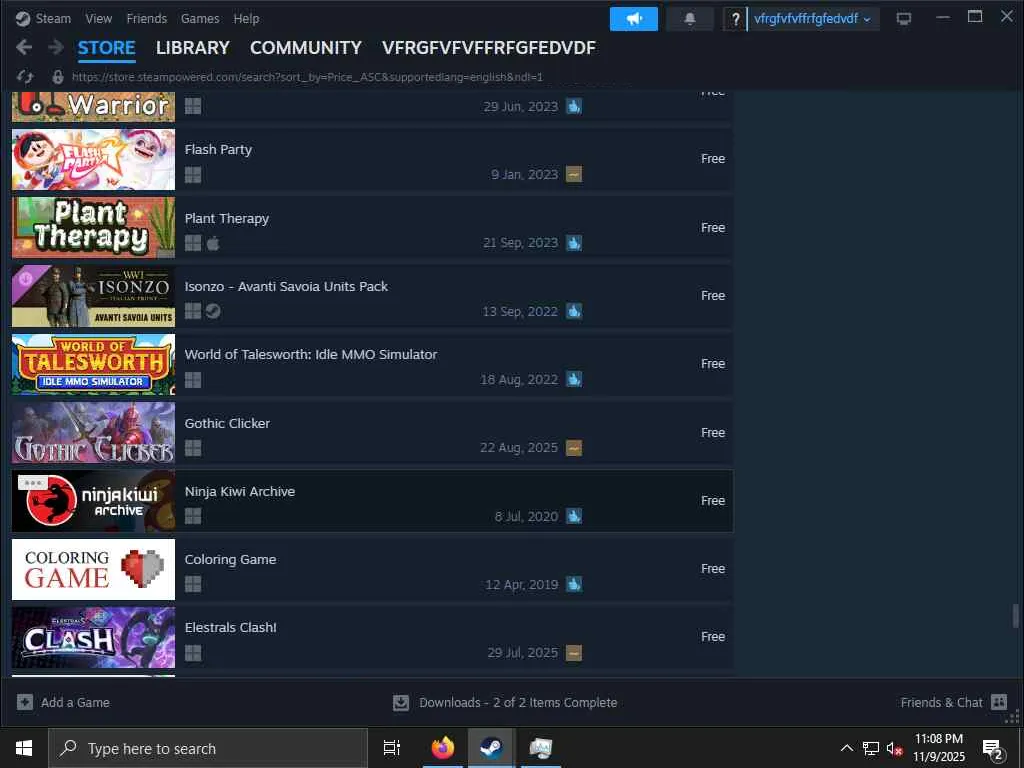The image size is (1024, 768).
Task: Click the Flash Party thumbnail image
Action: tap(93, 159)
